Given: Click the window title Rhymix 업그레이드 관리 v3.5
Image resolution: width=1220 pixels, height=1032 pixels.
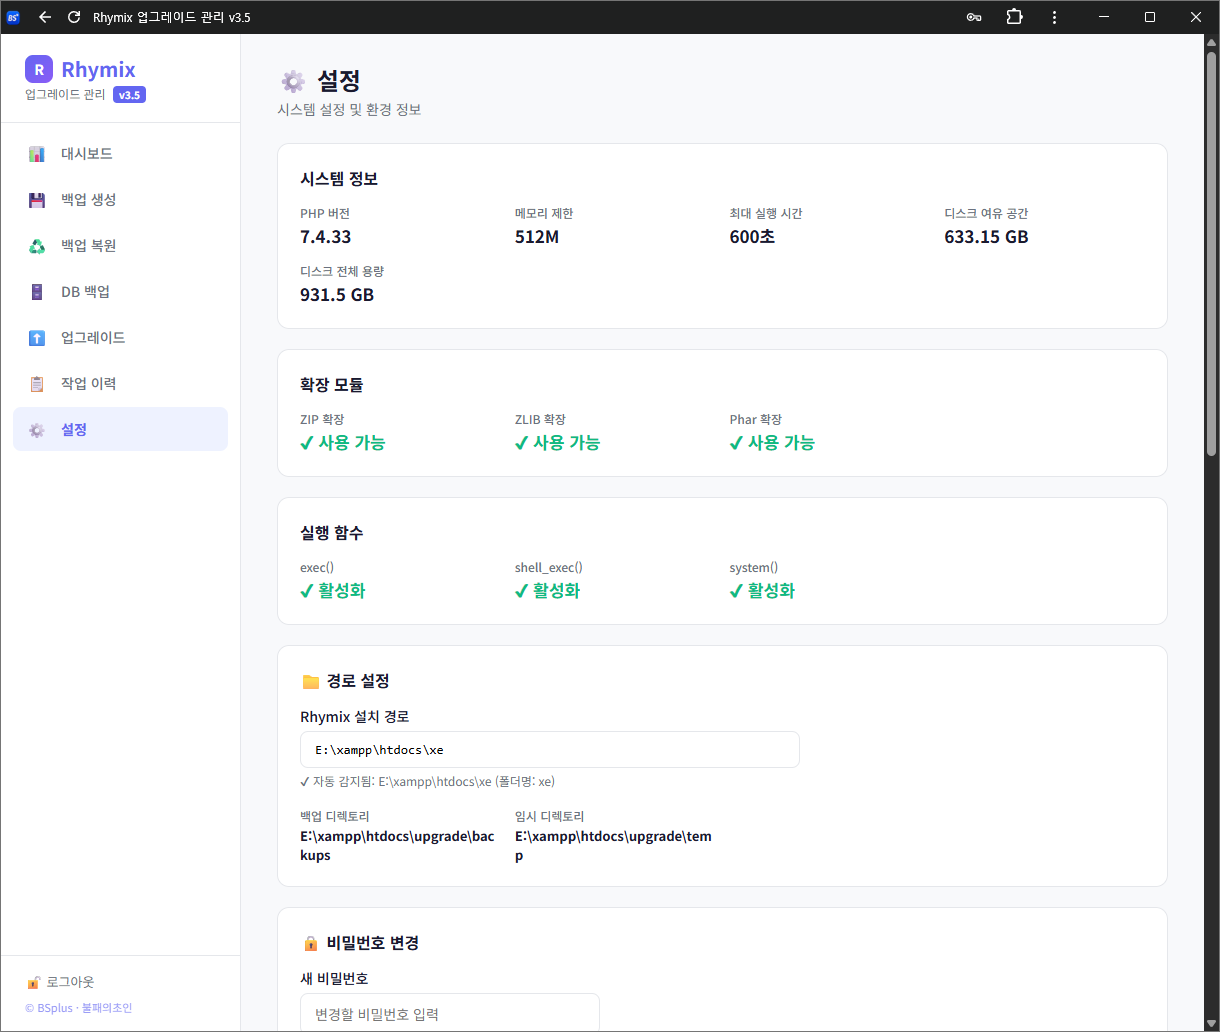Looking at the screenshot, I should point(171,17).
